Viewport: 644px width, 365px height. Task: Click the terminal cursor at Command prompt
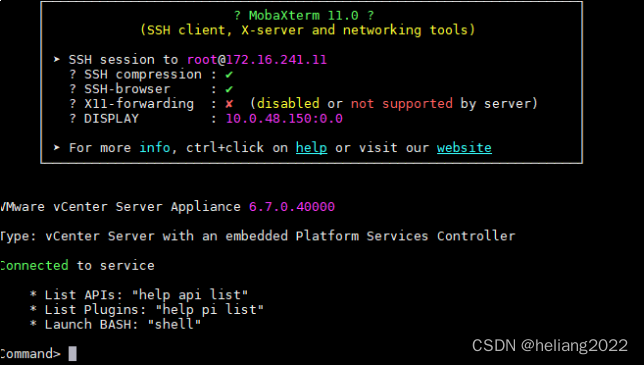pos(73,354)
